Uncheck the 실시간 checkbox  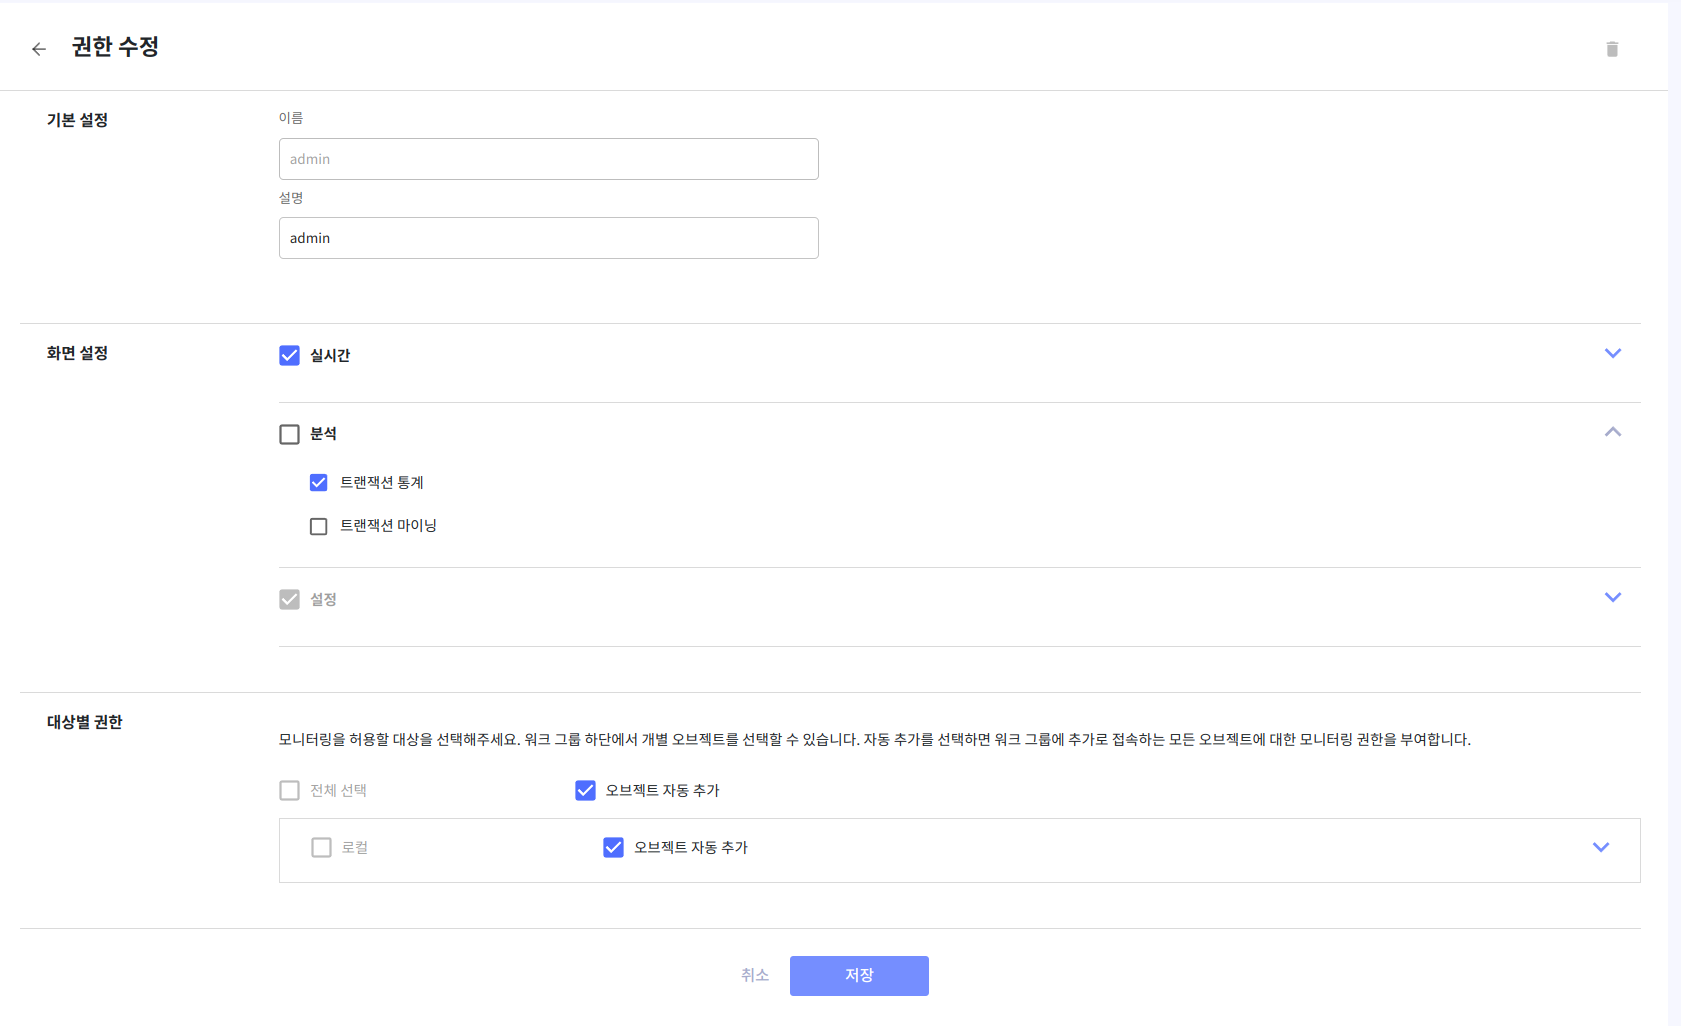(x=289, y=355)
